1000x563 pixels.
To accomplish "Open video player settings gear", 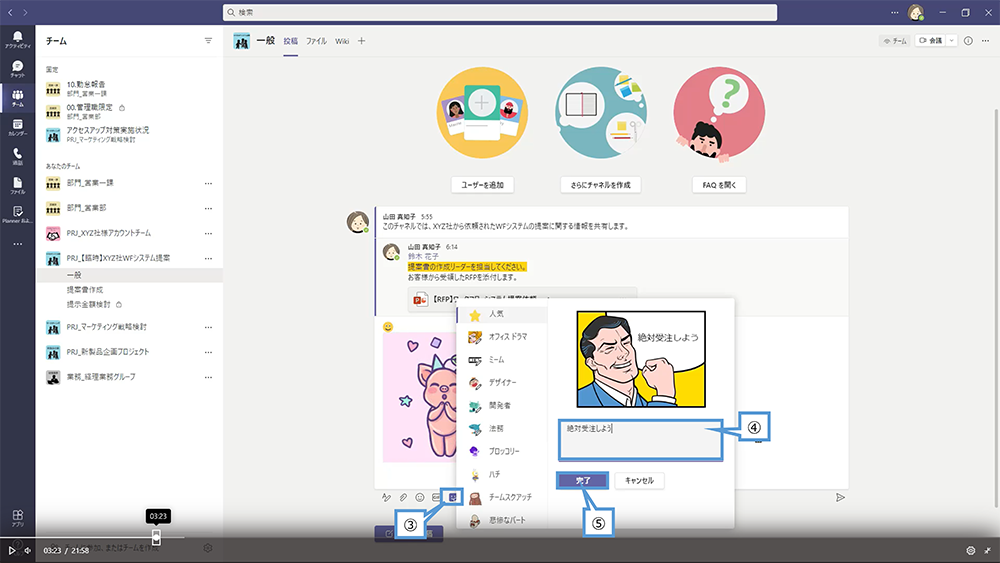I will [x=971, y=550].
